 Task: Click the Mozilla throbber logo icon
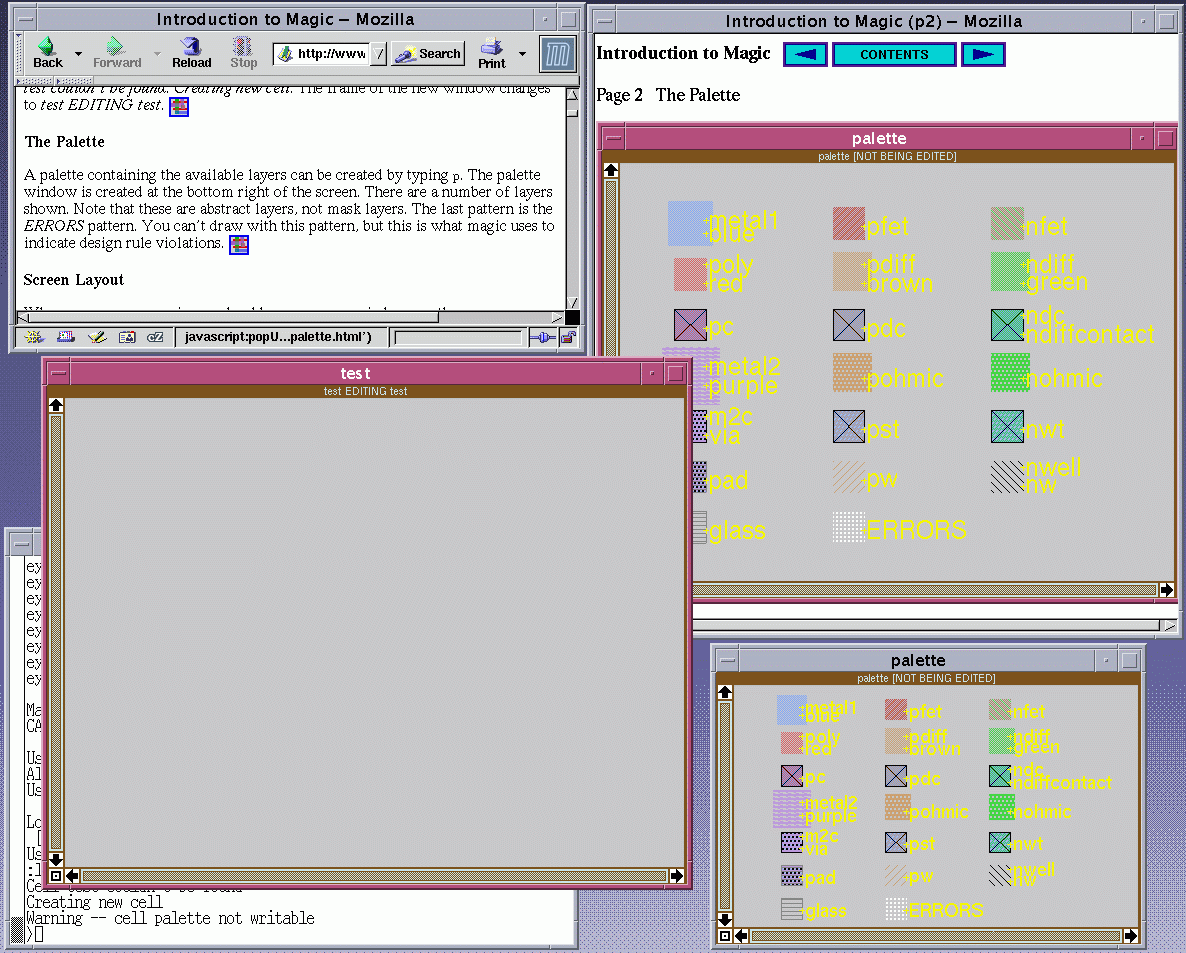557,54
